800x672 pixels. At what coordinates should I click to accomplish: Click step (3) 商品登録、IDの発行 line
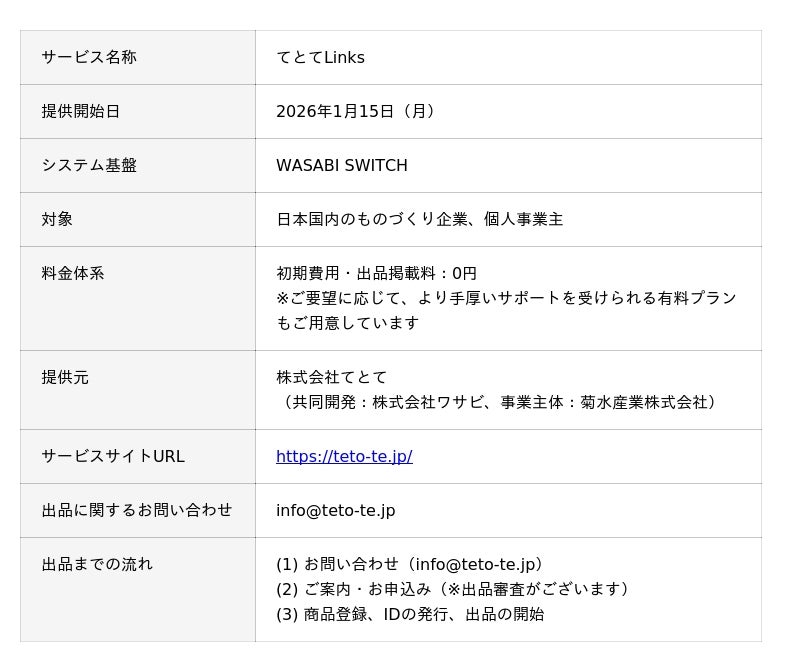[x=410, y=615]
